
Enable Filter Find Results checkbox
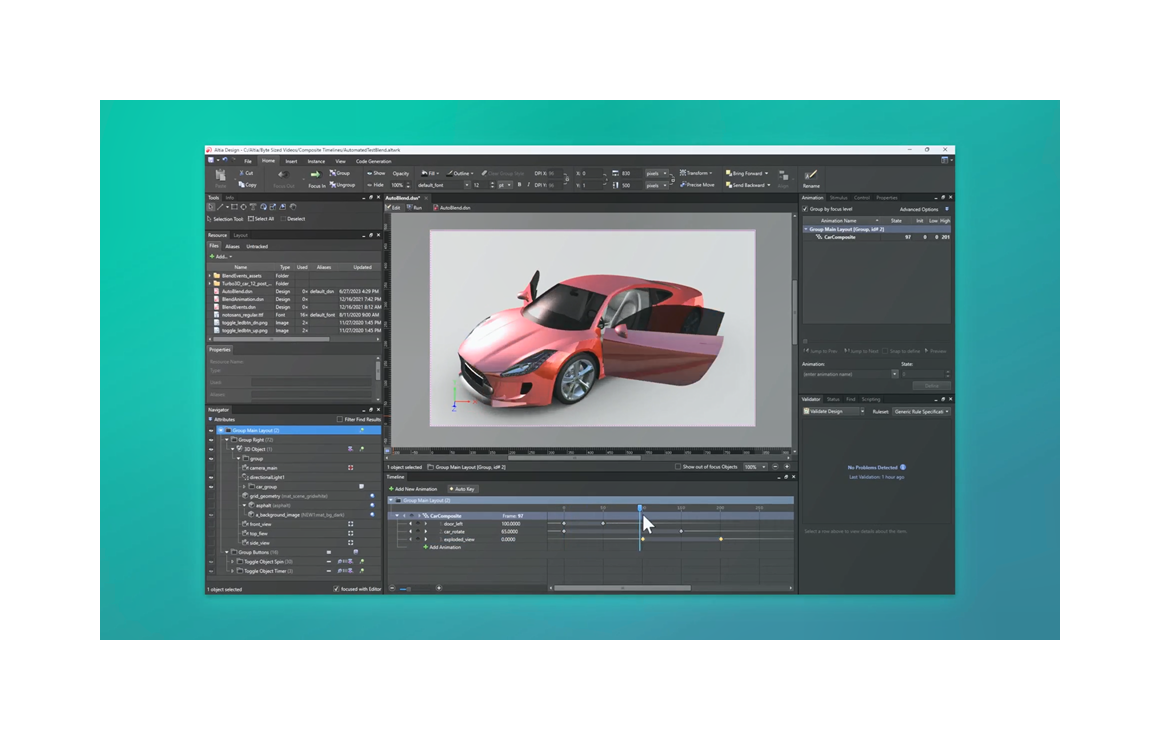[x=340, y=419]
